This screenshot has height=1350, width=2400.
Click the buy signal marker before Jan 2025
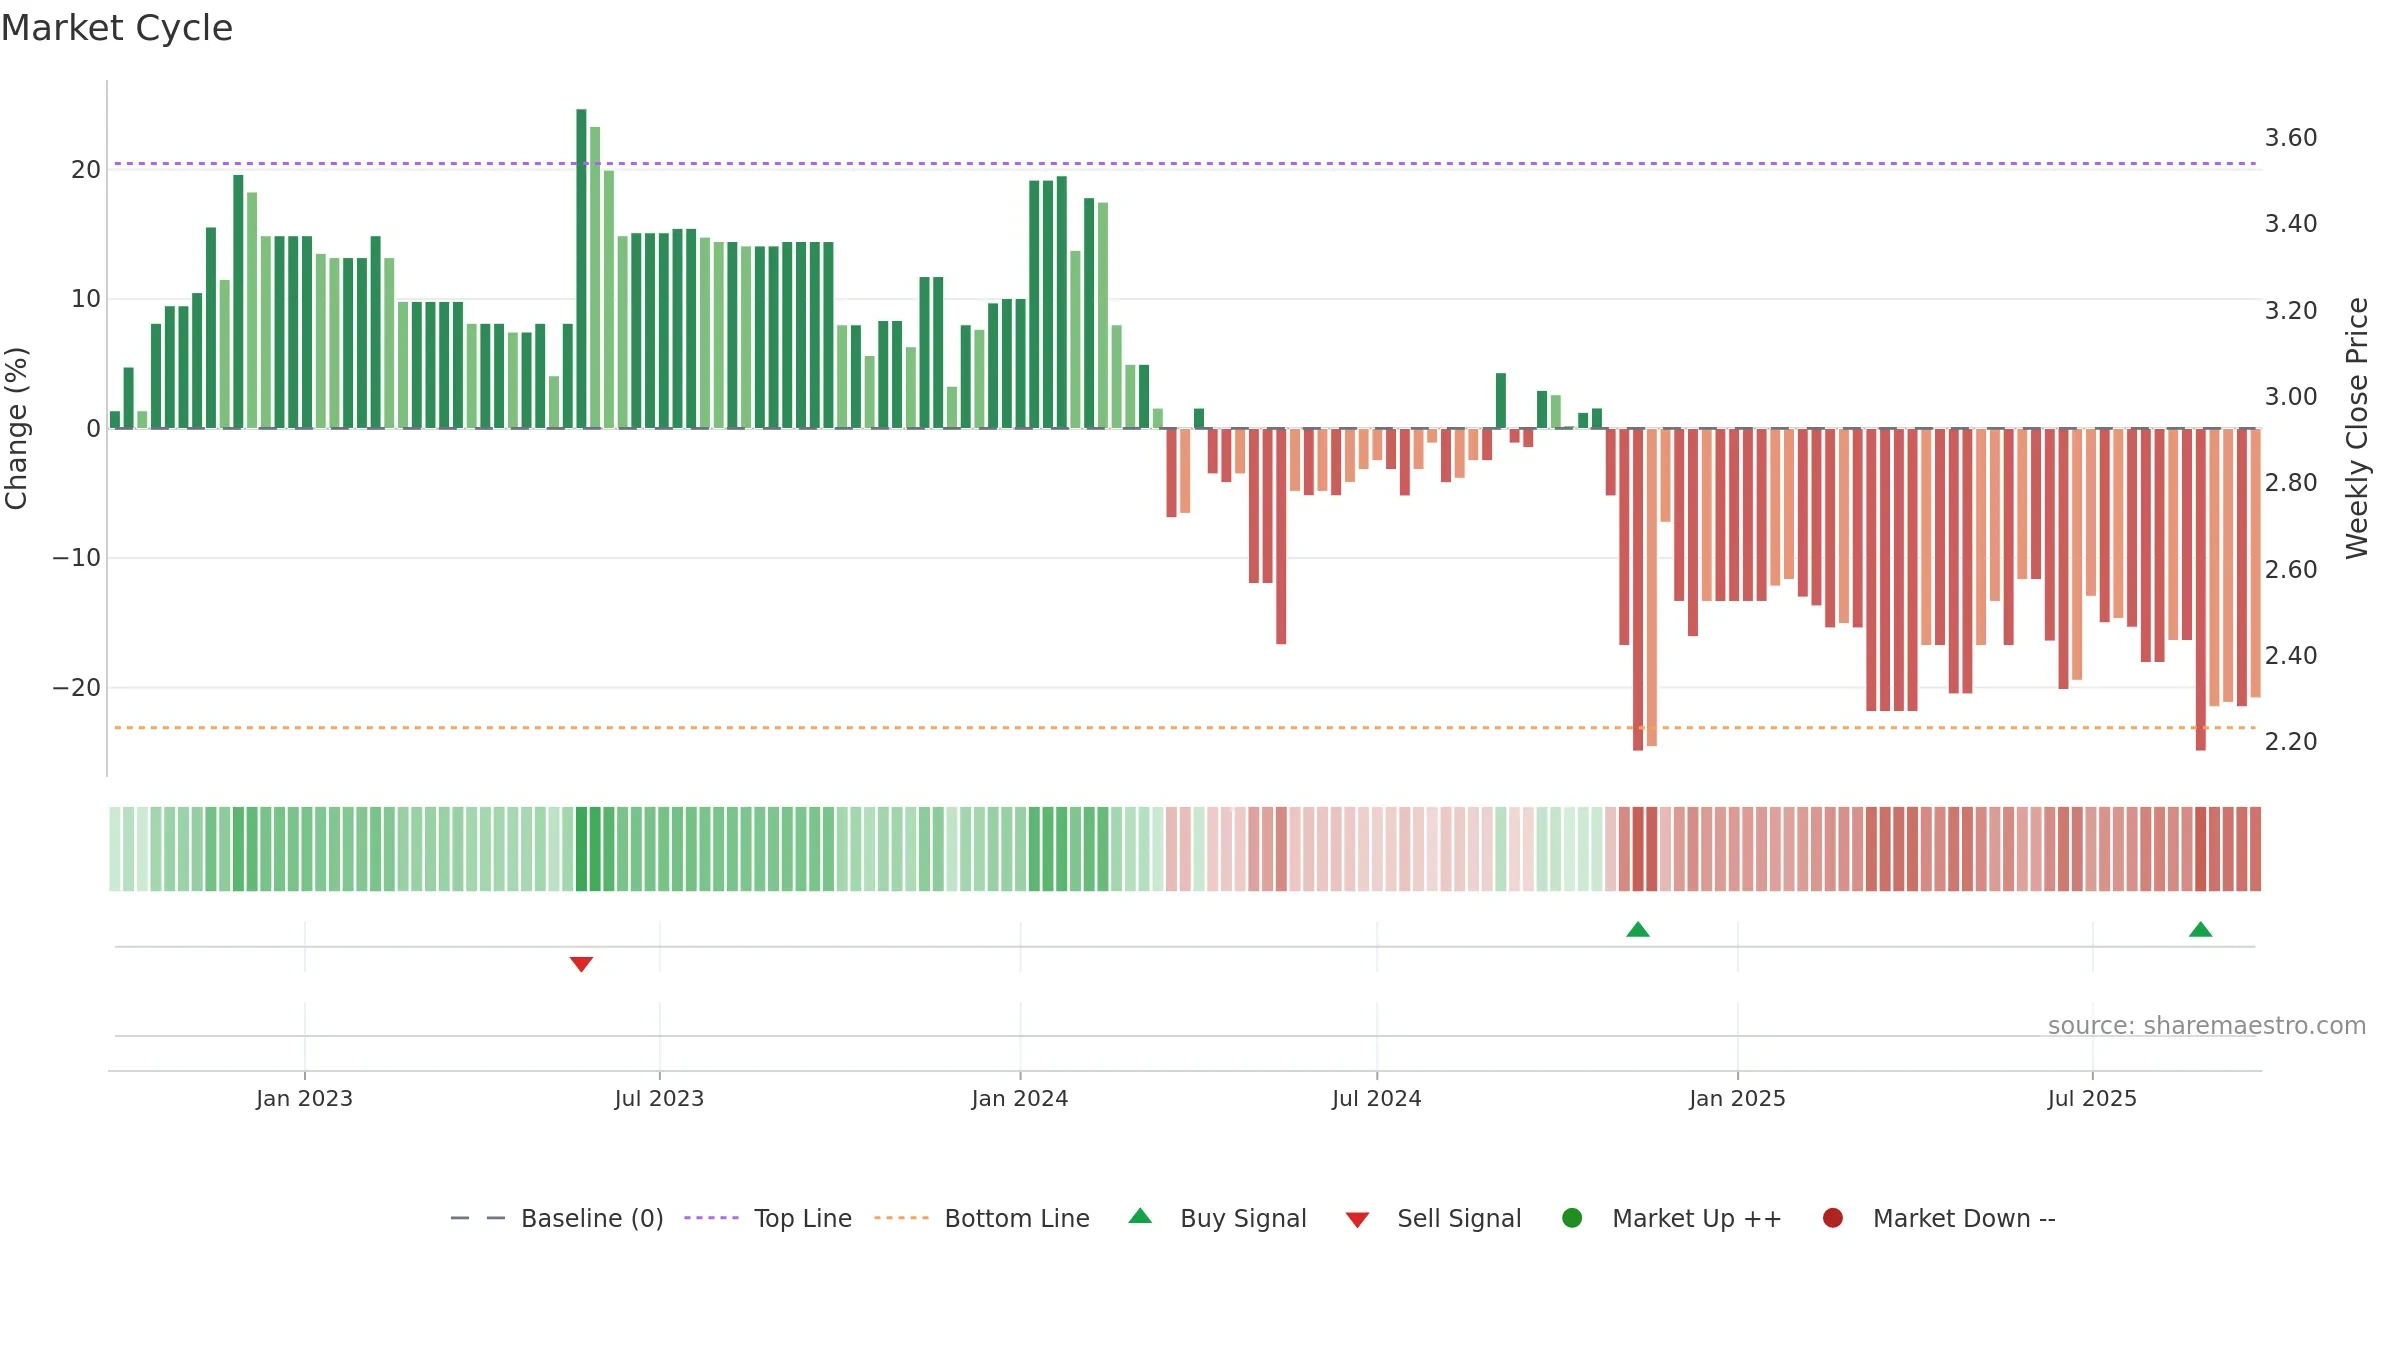1638,929
